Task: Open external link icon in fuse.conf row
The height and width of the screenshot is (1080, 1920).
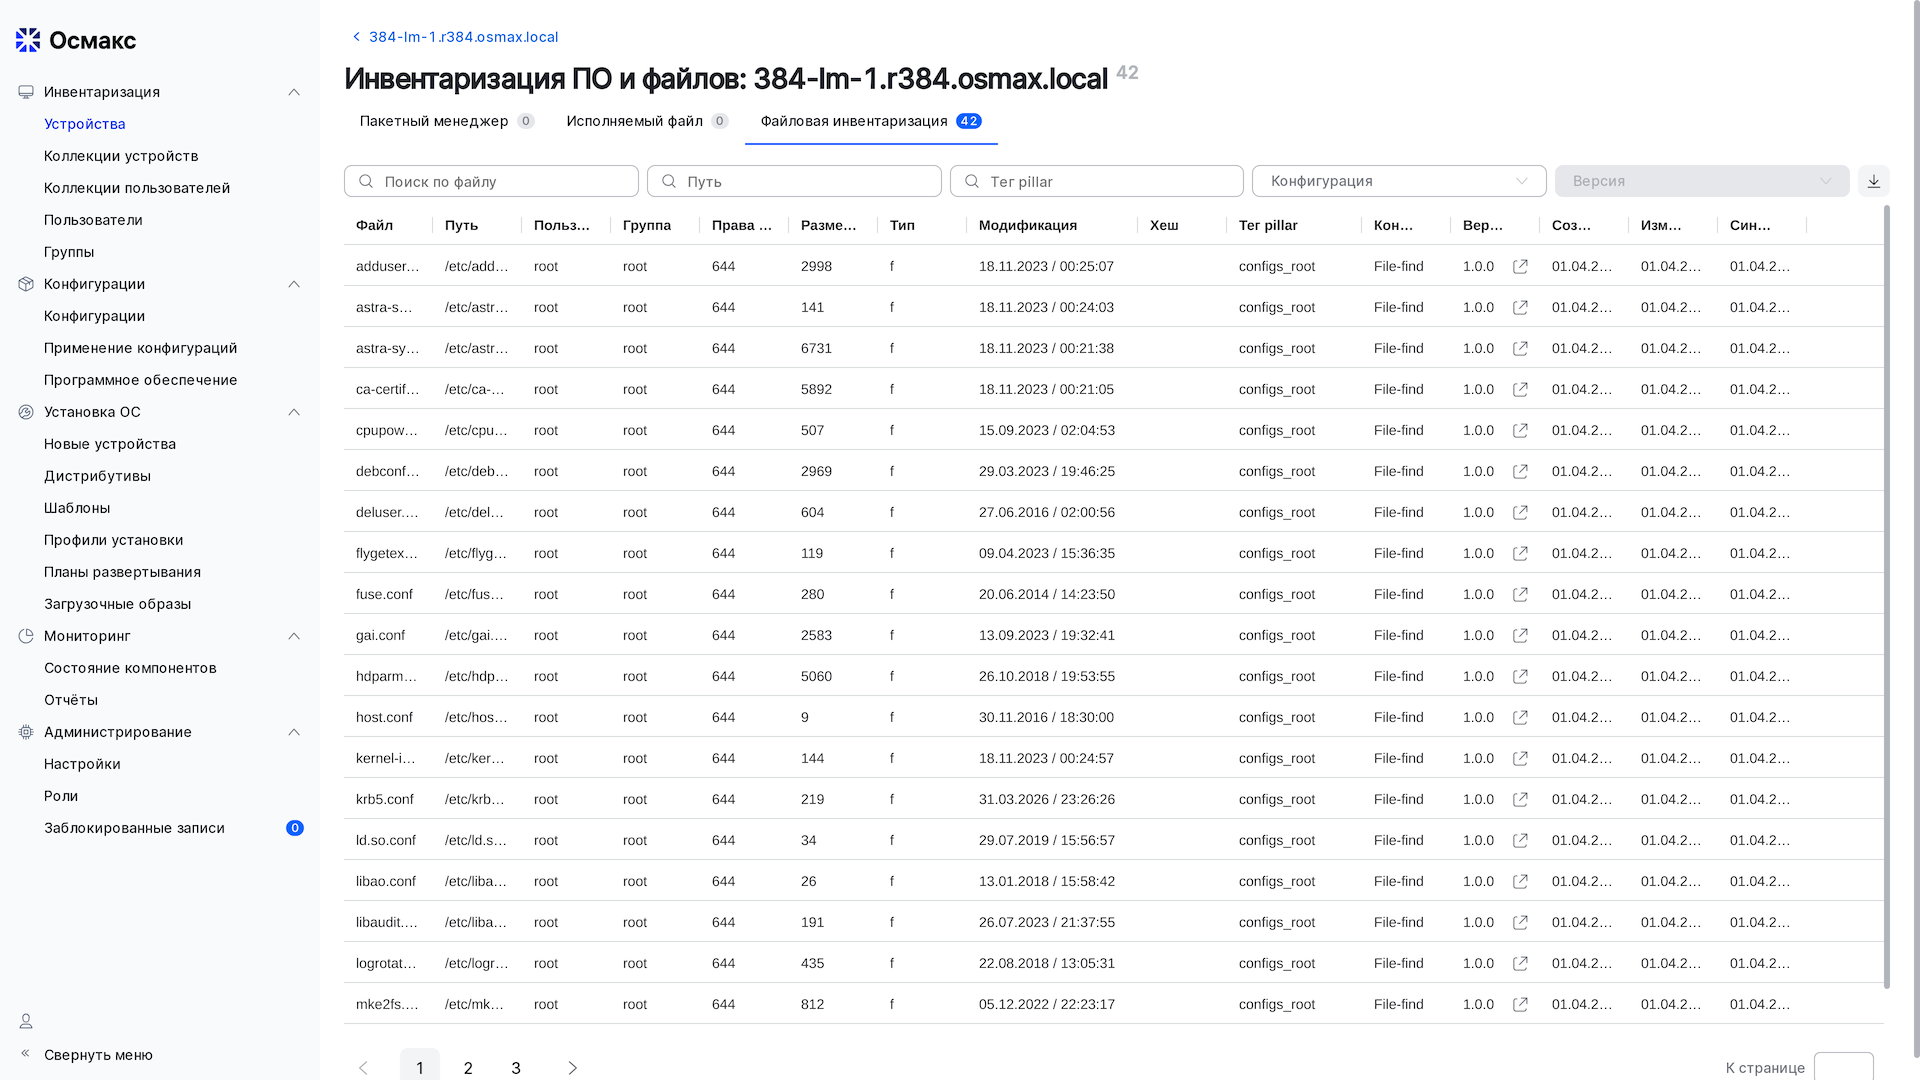Action: click(x=1521, y=594)
